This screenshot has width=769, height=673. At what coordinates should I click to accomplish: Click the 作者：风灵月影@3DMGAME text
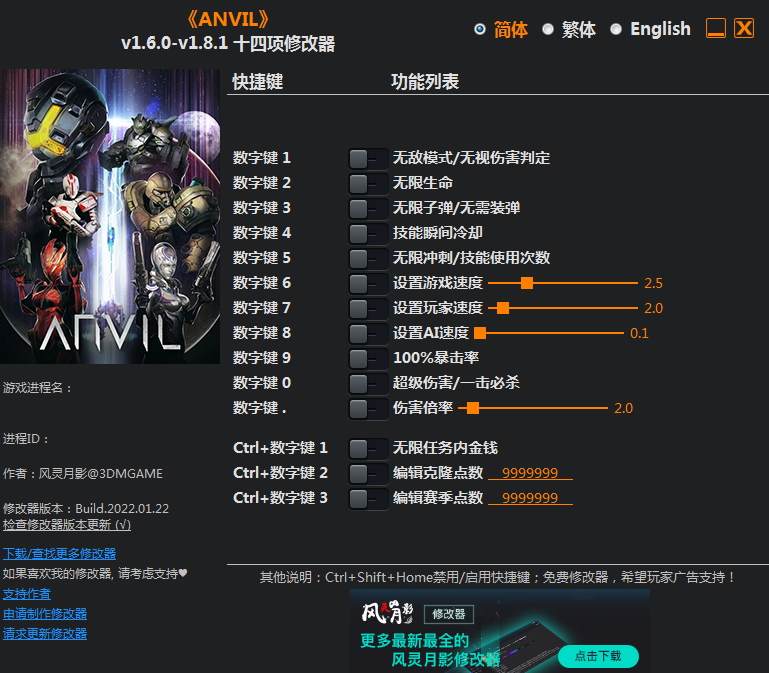pyautogui.click(x=83, y=474)
